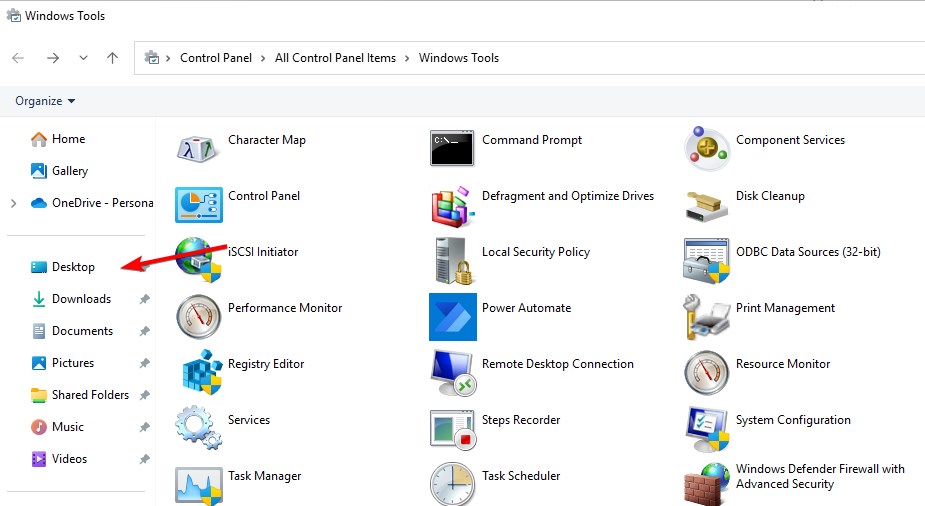
Task: Open the Control Panel icon in list
Action: pyautogui.click(x=199, y=205)
